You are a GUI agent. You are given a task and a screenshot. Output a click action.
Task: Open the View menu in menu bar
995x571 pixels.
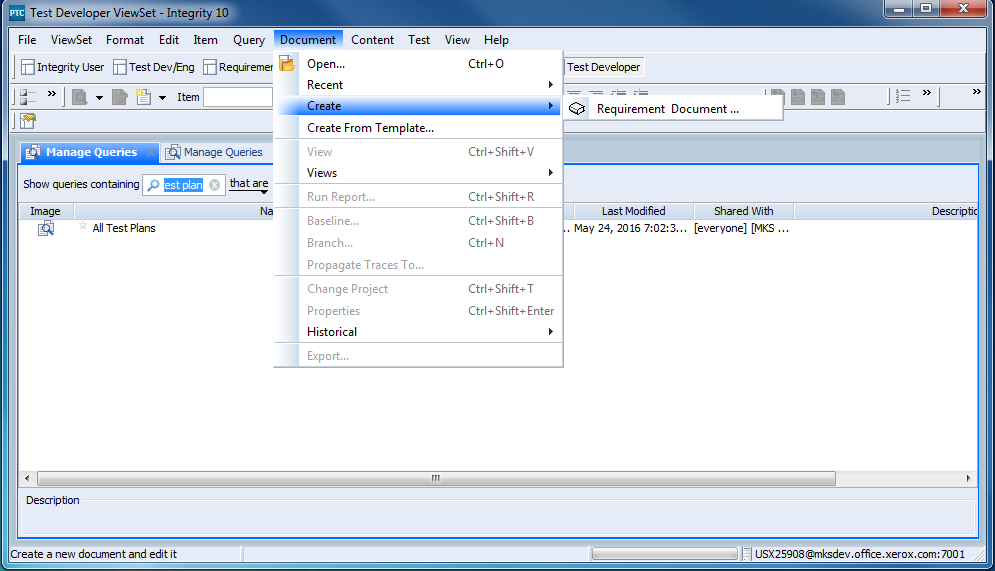click(457, 40)
